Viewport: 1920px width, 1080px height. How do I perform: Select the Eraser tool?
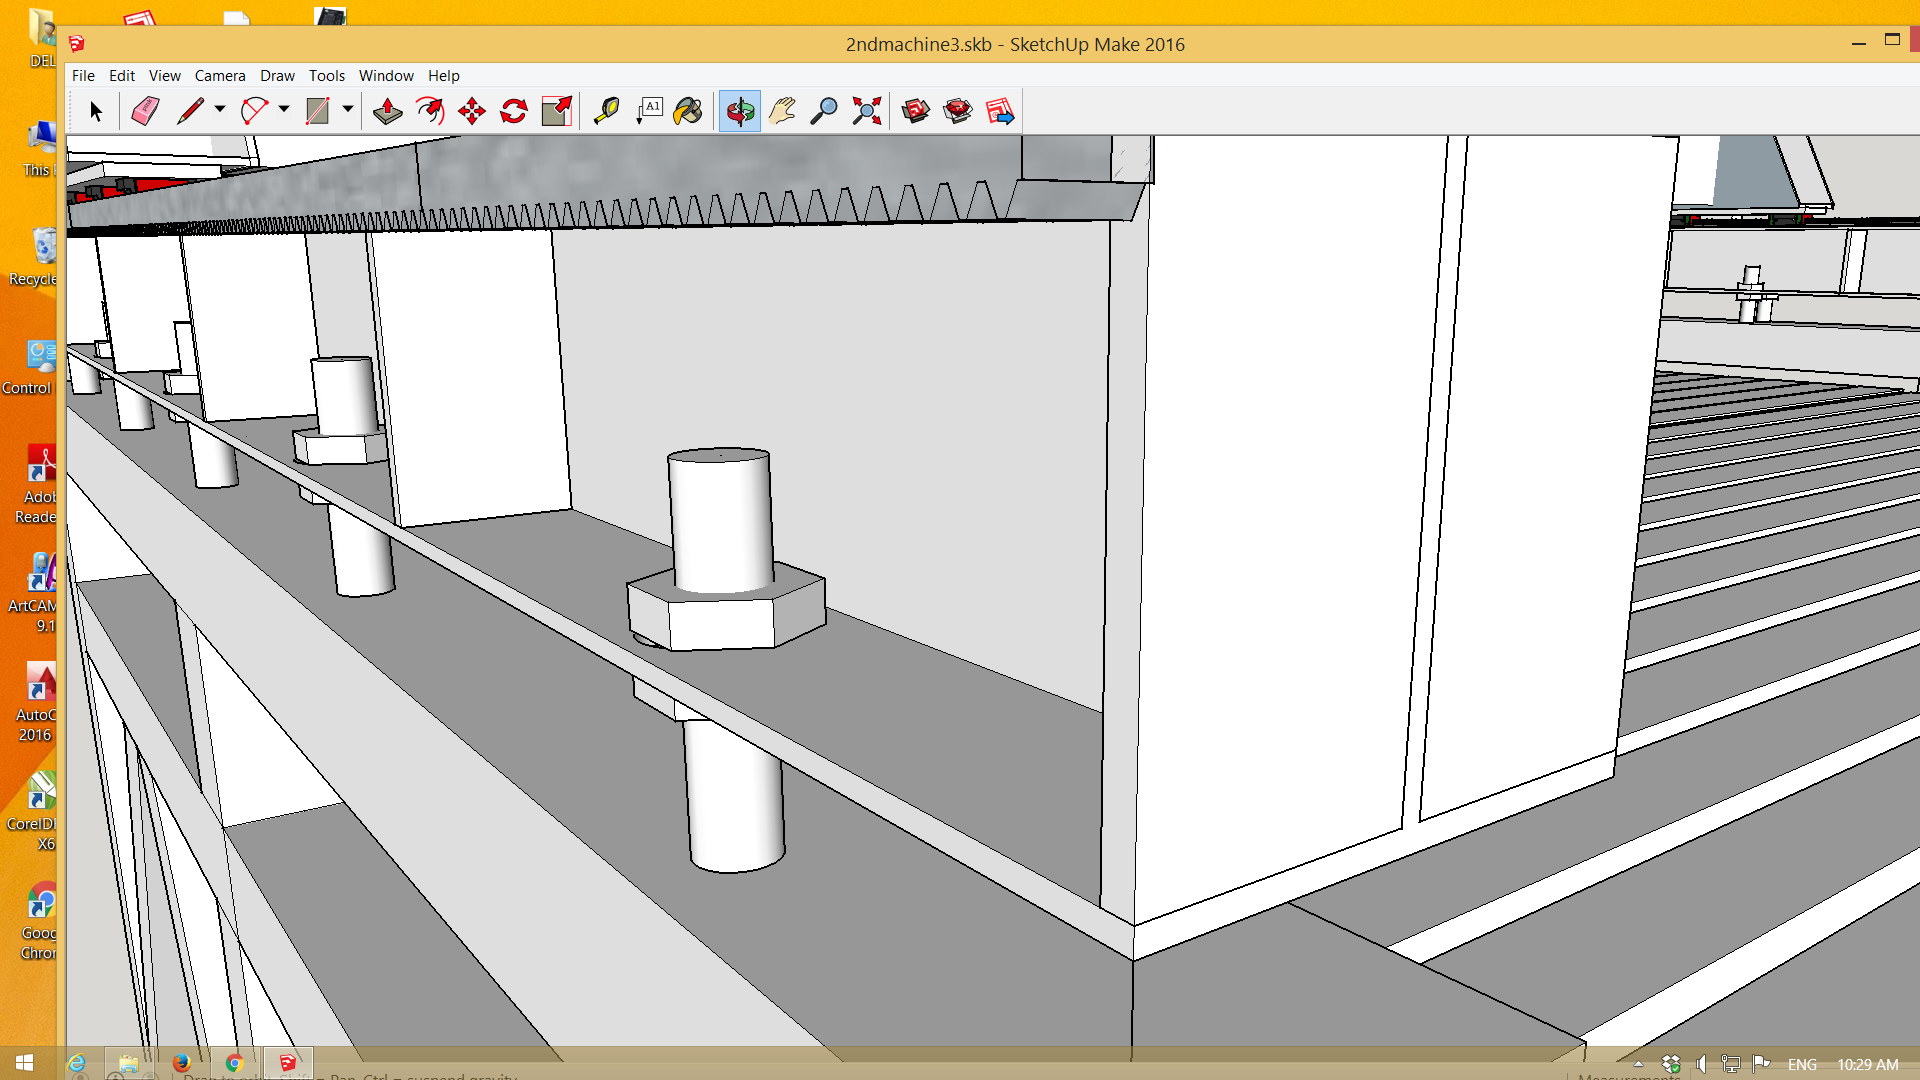[x=145, y=111]
